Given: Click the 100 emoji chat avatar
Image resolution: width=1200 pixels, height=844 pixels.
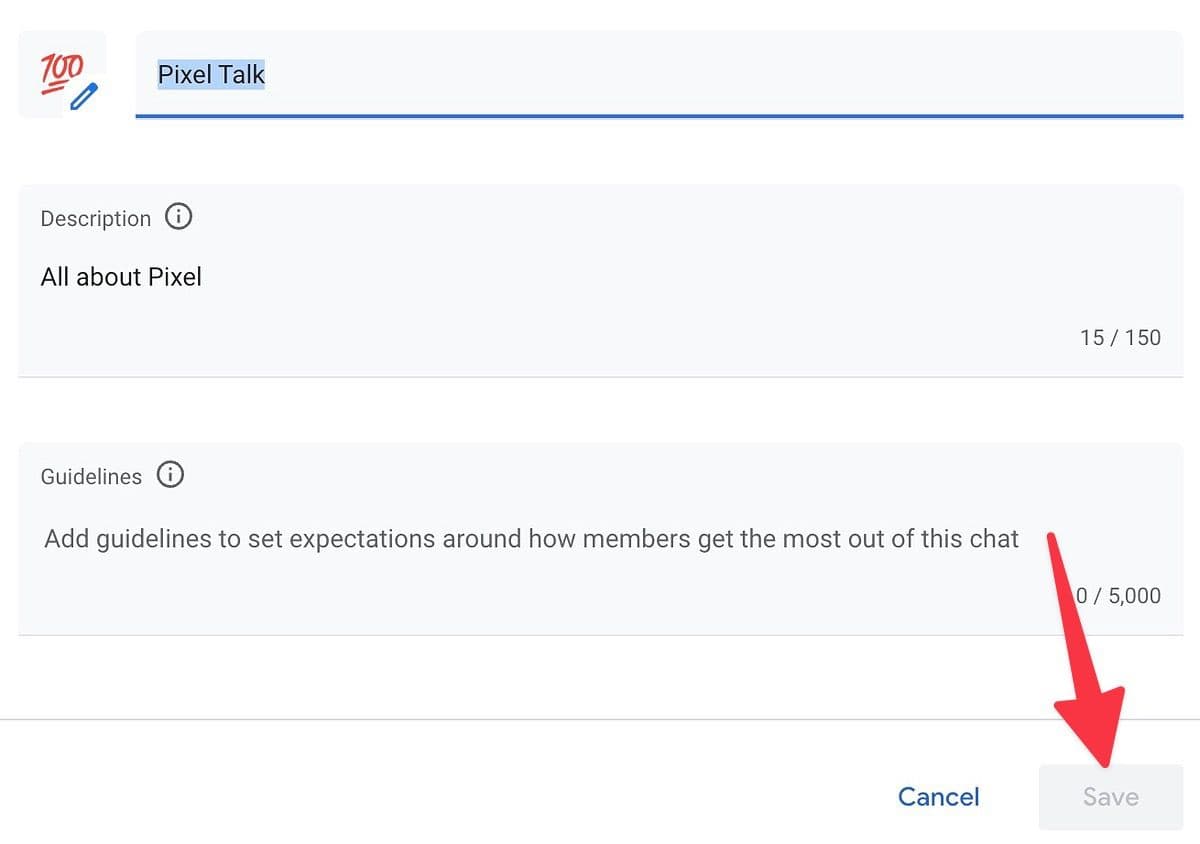Looking at the screenshot, I should [x=60, y=72].
